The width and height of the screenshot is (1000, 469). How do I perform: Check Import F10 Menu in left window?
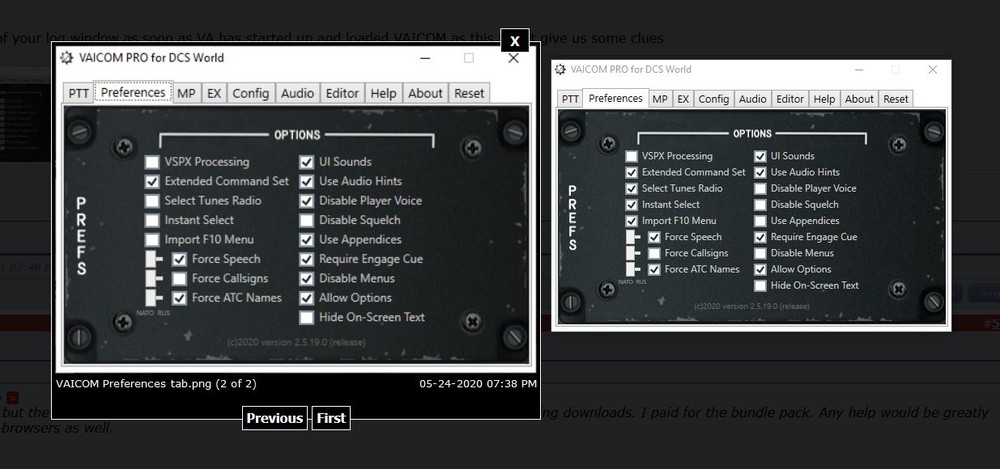click(x=152, y=240)
